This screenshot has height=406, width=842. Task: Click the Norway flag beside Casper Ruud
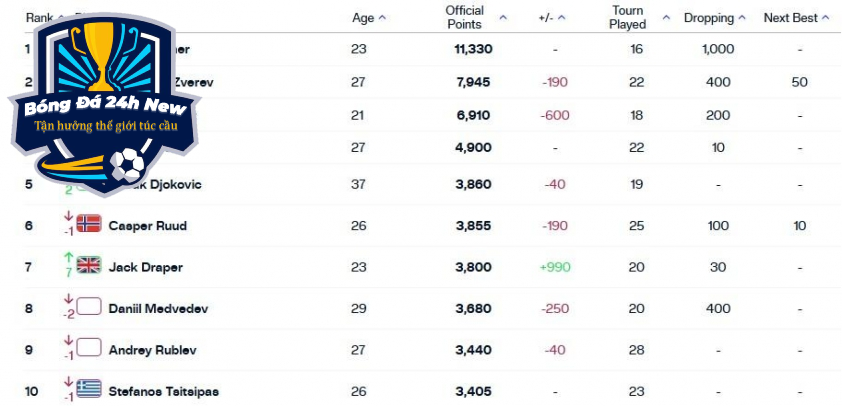pyautogui.click(x=89, y=223)
